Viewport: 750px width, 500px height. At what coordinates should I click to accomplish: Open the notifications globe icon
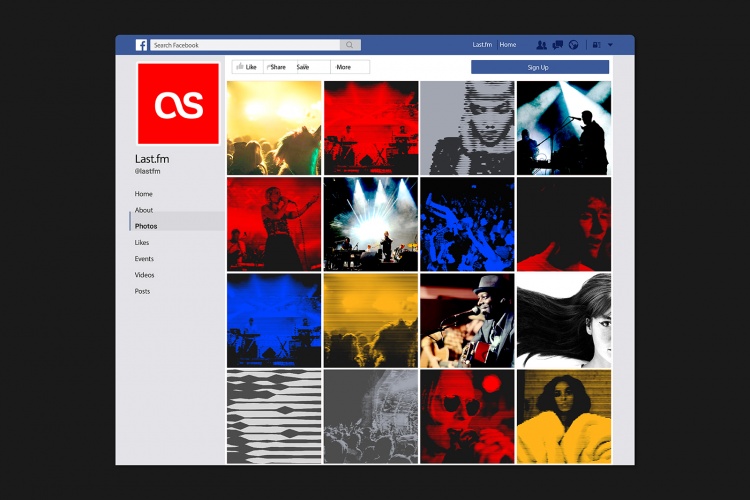[x=573, y=45]
